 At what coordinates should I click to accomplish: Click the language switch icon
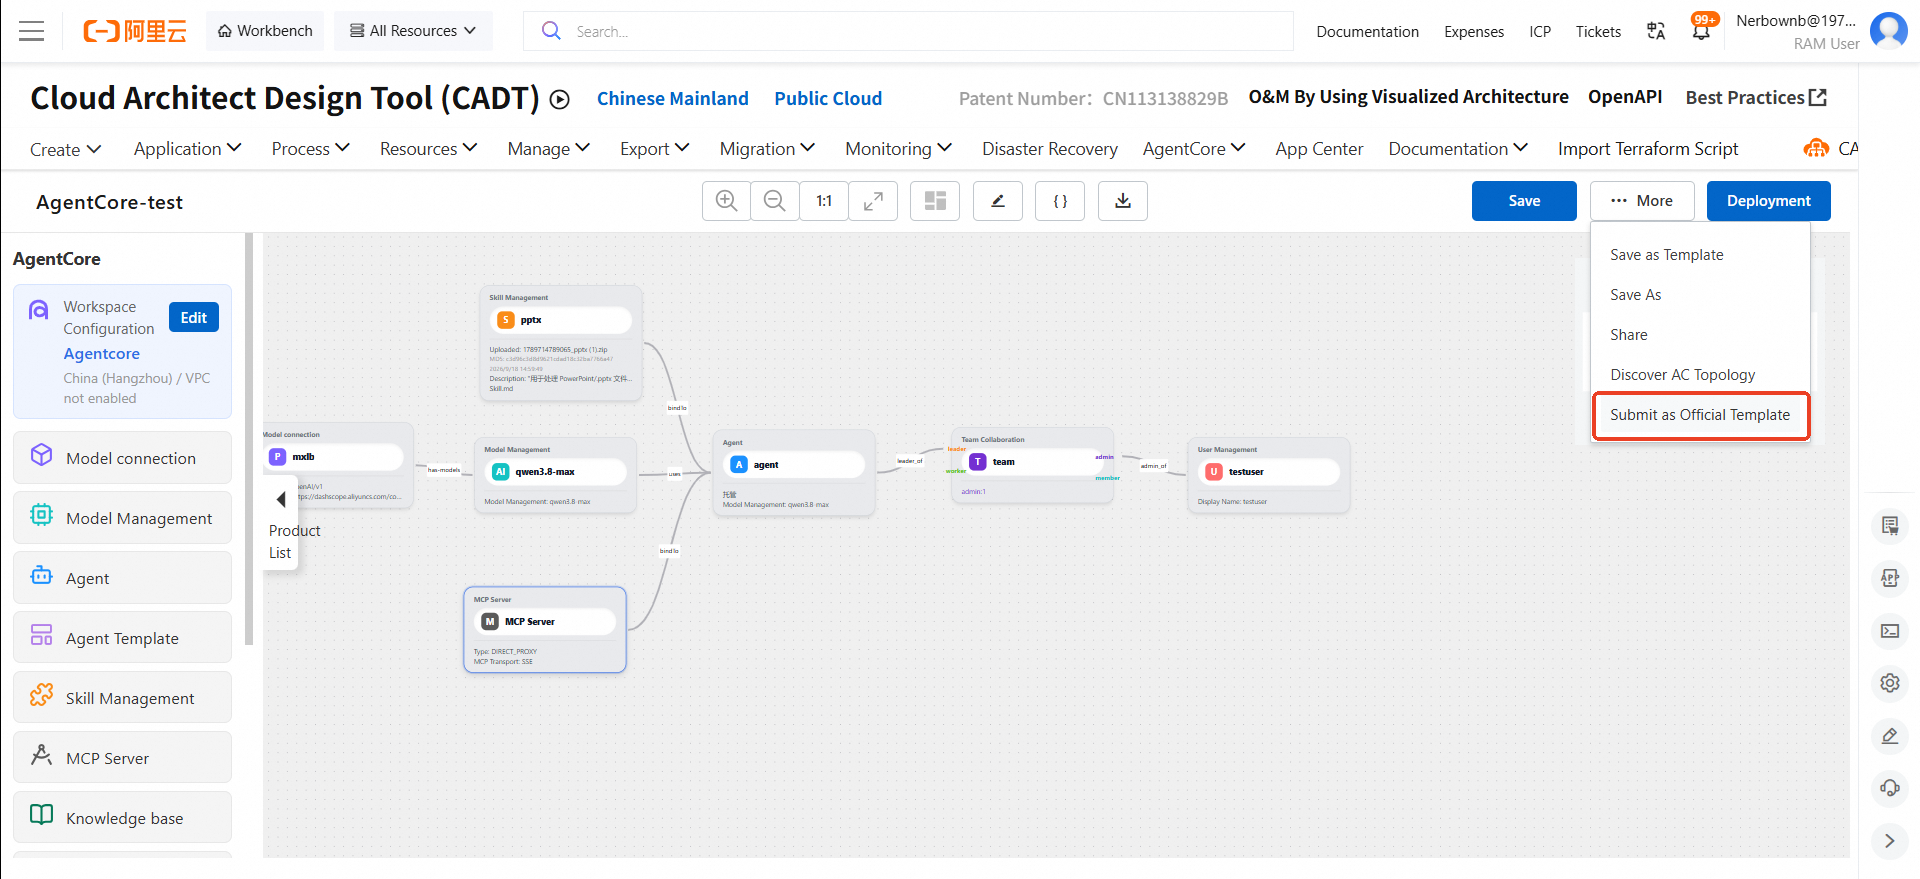click(x=1656, y=31)
